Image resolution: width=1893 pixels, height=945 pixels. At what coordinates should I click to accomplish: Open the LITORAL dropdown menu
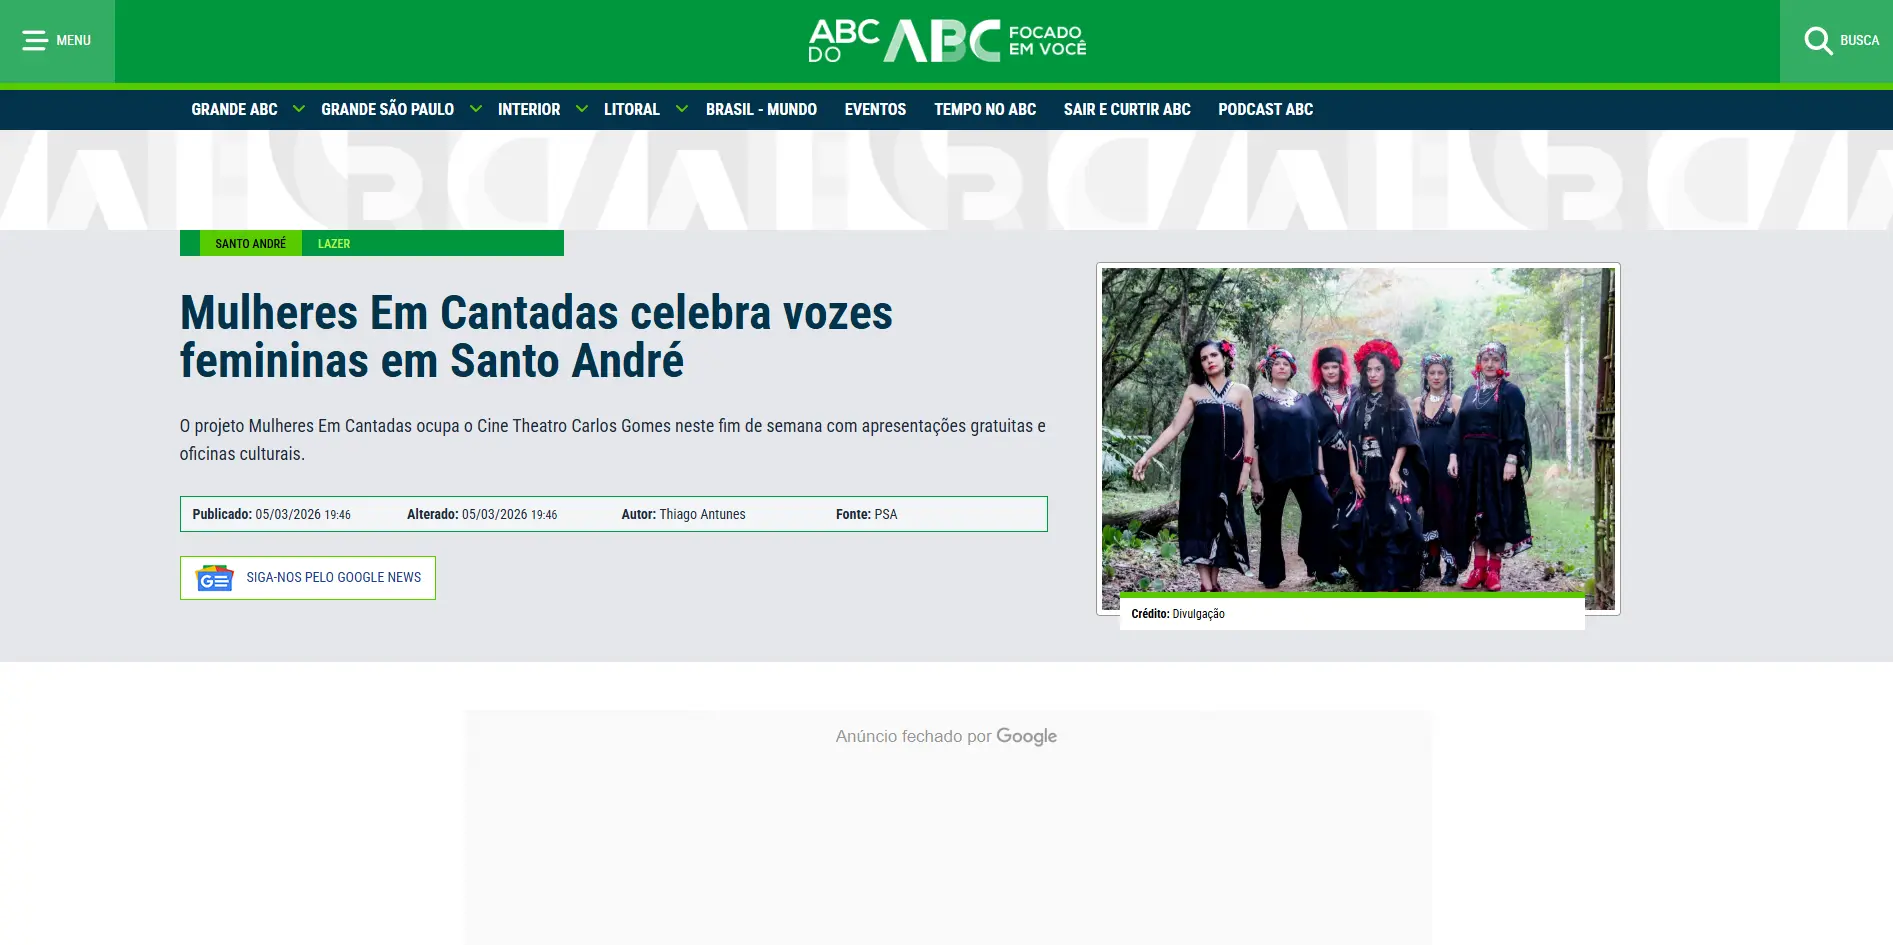tap(682, 109)
